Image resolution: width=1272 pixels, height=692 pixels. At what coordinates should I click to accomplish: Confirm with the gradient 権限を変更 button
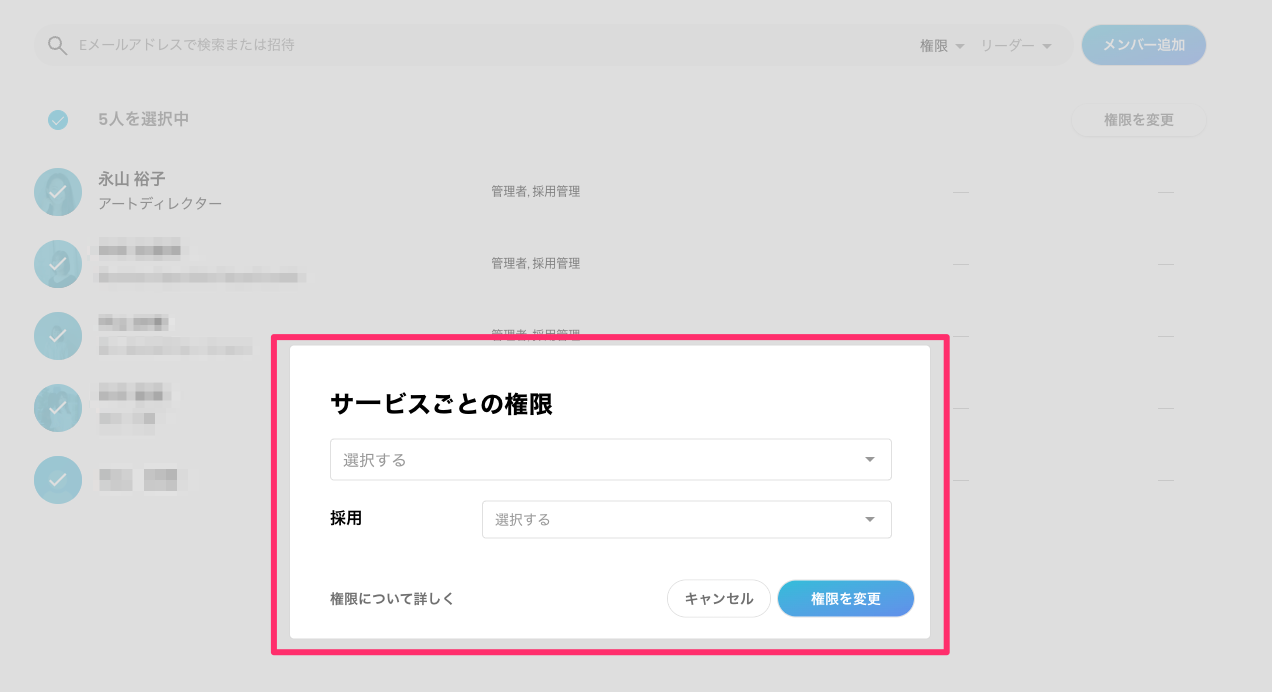point(846,599)
